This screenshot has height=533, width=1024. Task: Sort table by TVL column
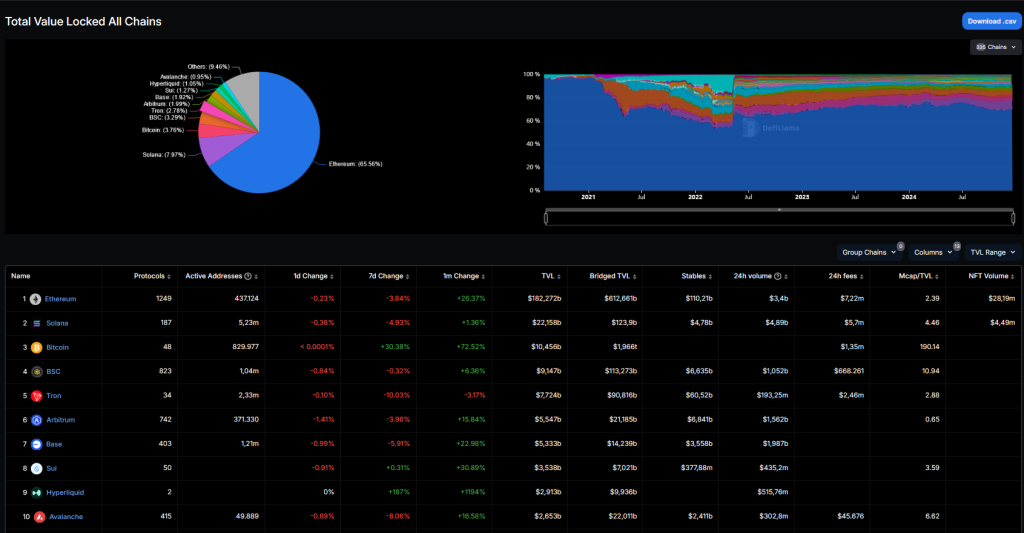click(551, 276)
